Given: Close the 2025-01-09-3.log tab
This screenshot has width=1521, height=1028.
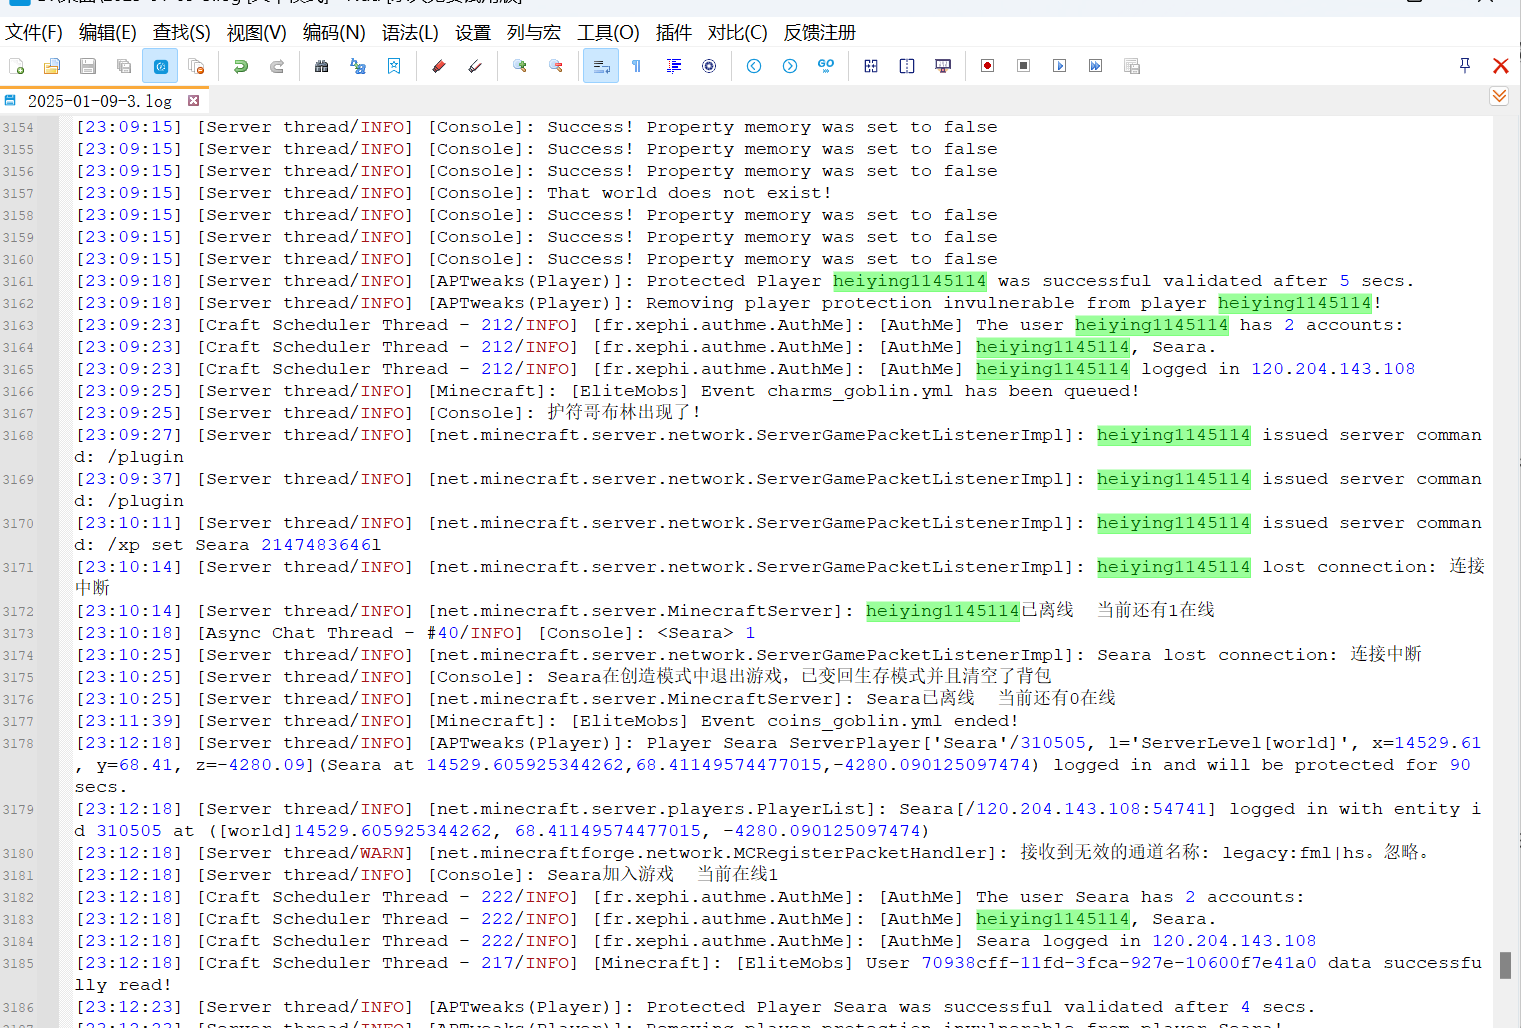Looking at the screenshot, I should click(194, 101).
